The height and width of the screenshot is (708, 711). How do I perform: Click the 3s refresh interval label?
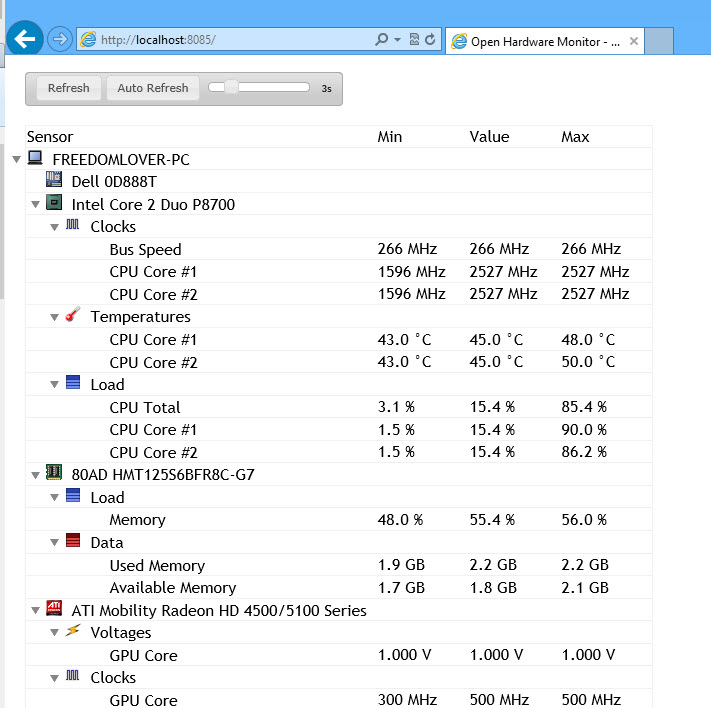(x=326, y=89)
